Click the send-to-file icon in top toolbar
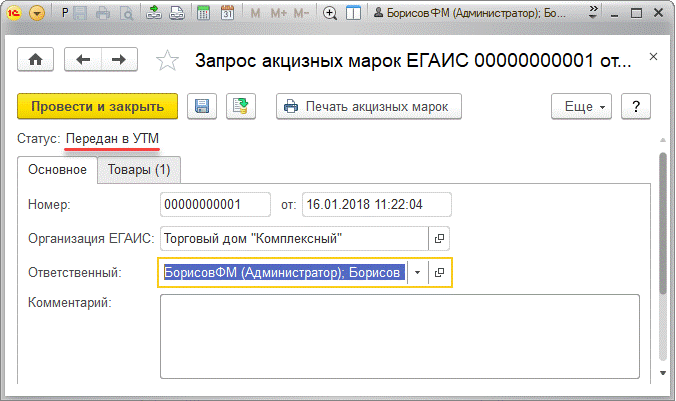This screenshot has height=401, width=676. (x=153, y=13)
